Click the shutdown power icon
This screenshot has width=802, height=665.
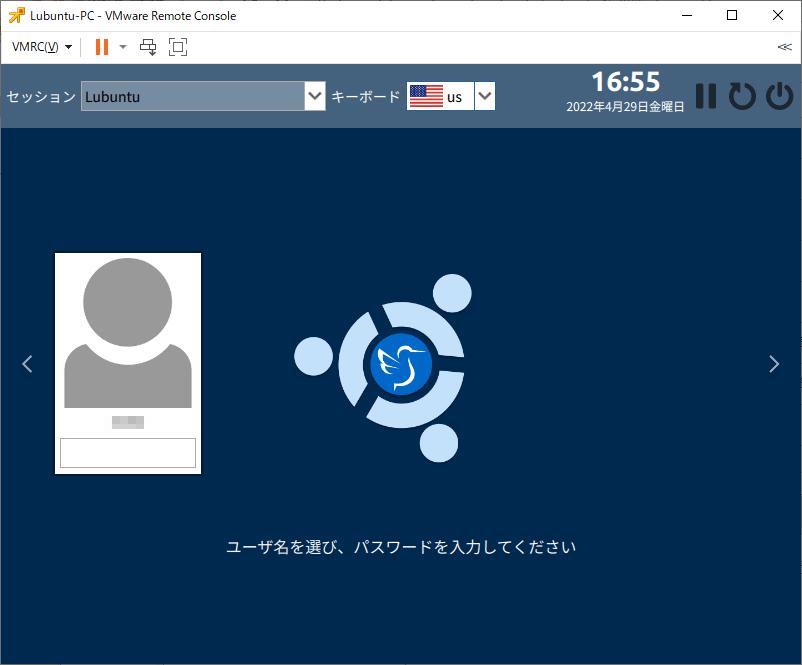point(779,96)
